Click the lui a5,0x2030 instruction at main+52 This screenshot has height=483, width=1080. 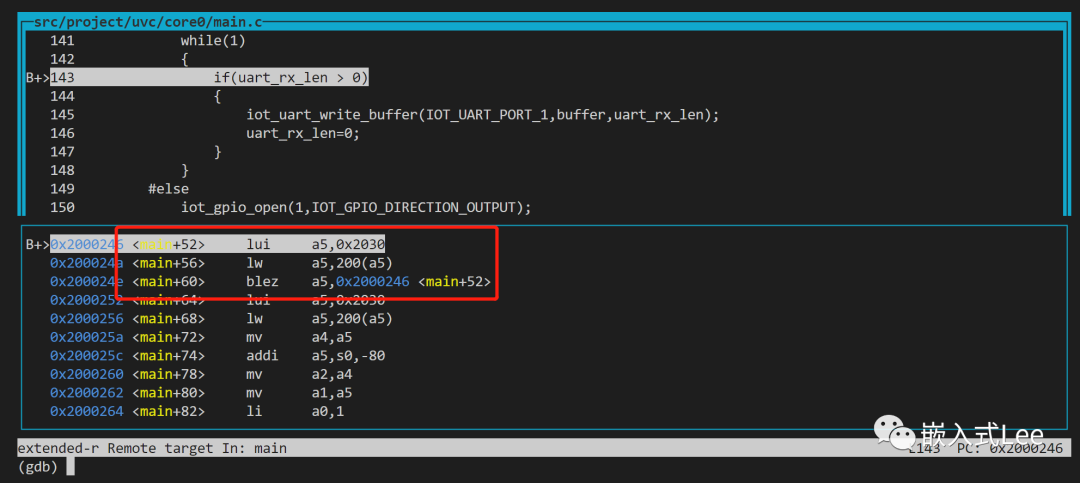click(x=315, y=244)
